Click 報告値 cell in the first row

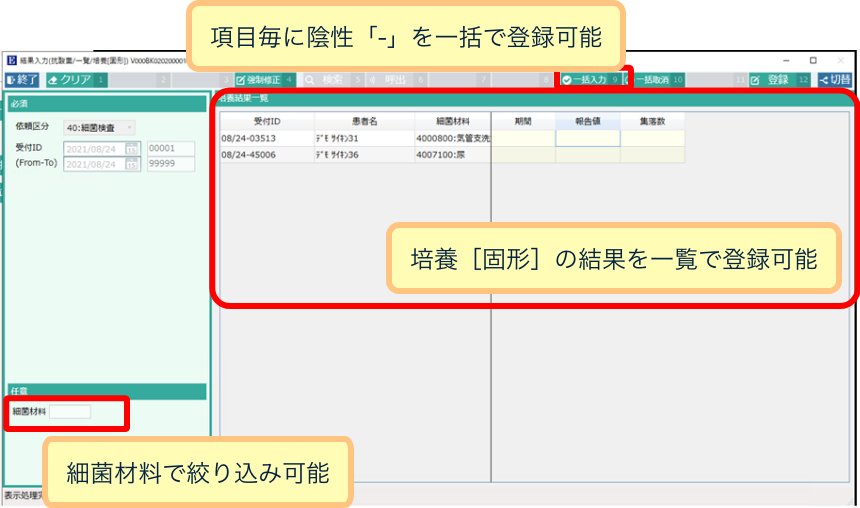coord(587,138)
